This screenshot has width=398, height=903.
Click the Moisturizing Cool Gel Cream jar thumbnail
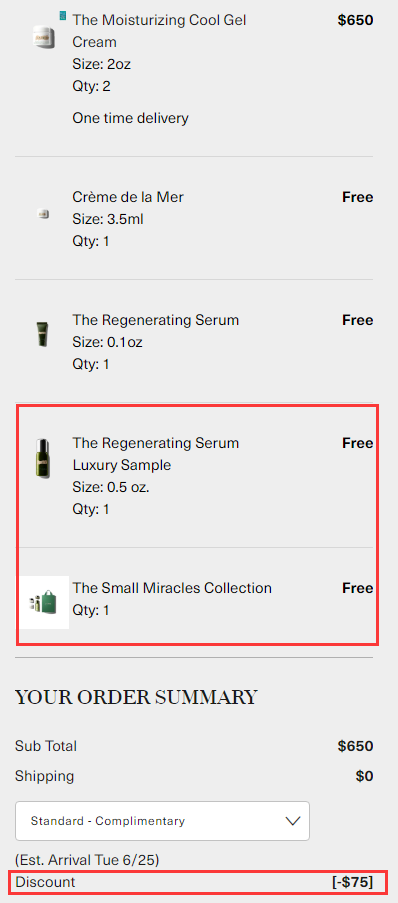coord(44,38)
